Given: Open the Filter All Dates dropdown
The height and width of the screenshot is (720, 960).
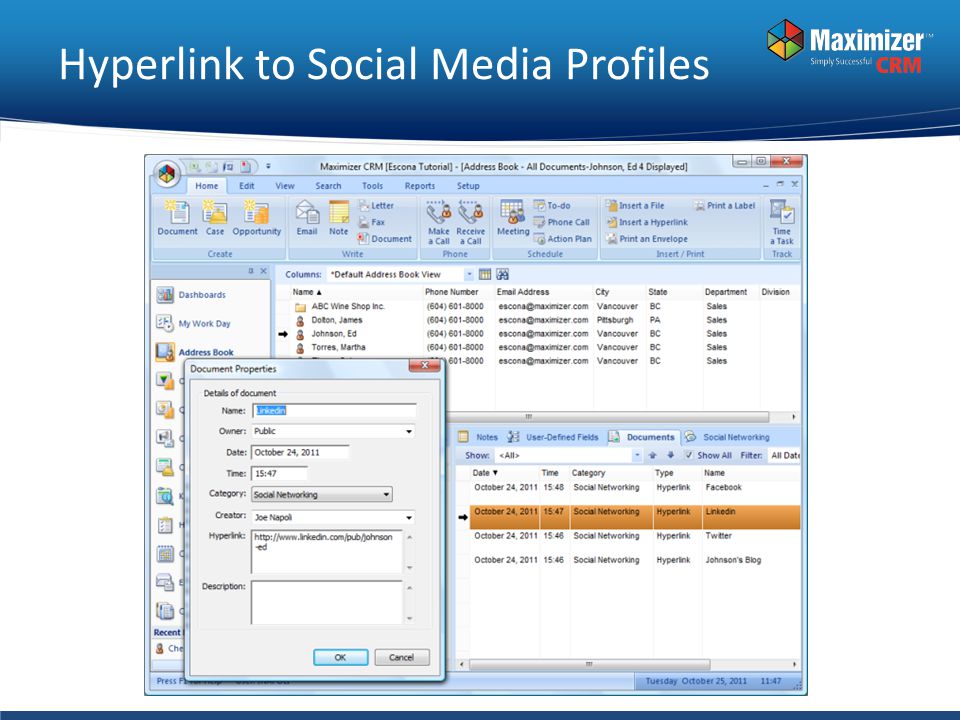Looking at the screenshot, I should (785, 455).
